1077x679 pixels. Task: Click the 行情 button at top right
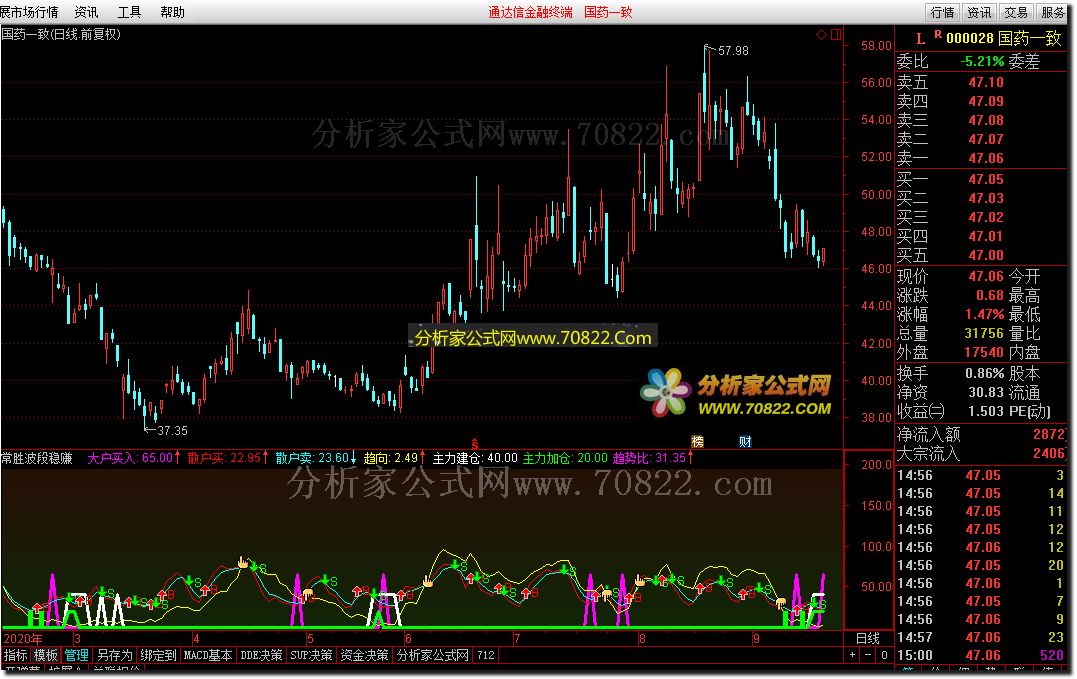pos(942,12)
